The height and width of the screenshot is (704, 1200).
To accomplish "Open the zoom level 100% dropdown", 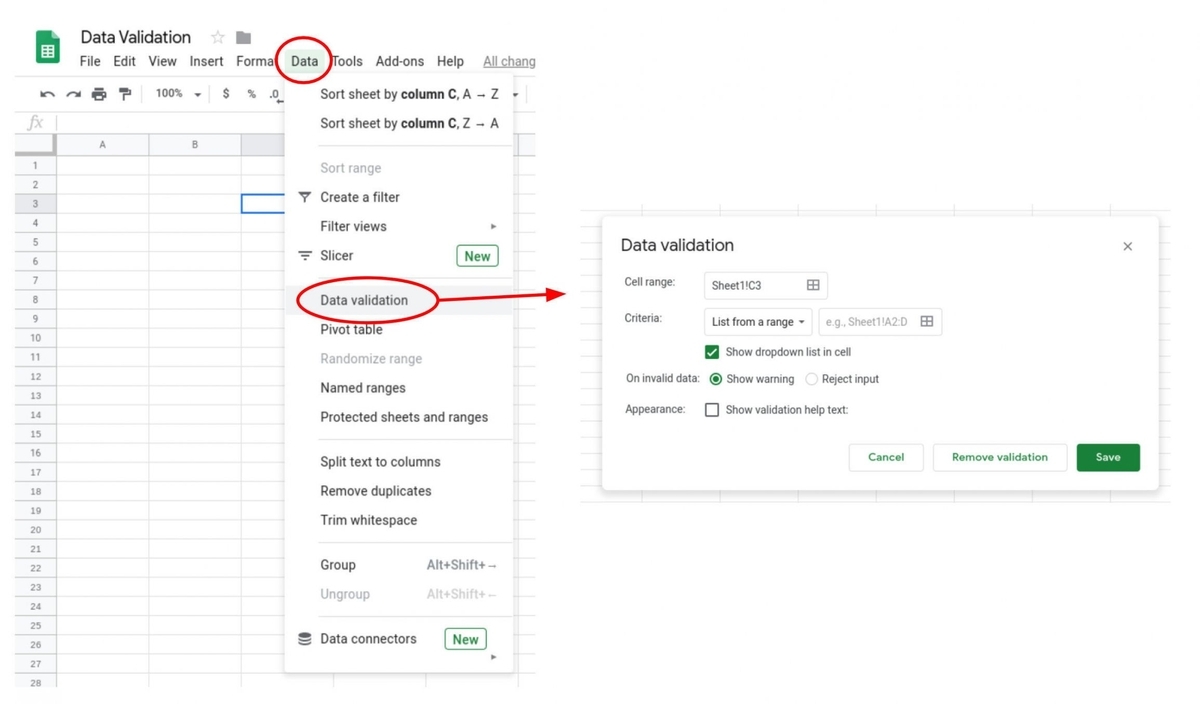I will 176,93.
